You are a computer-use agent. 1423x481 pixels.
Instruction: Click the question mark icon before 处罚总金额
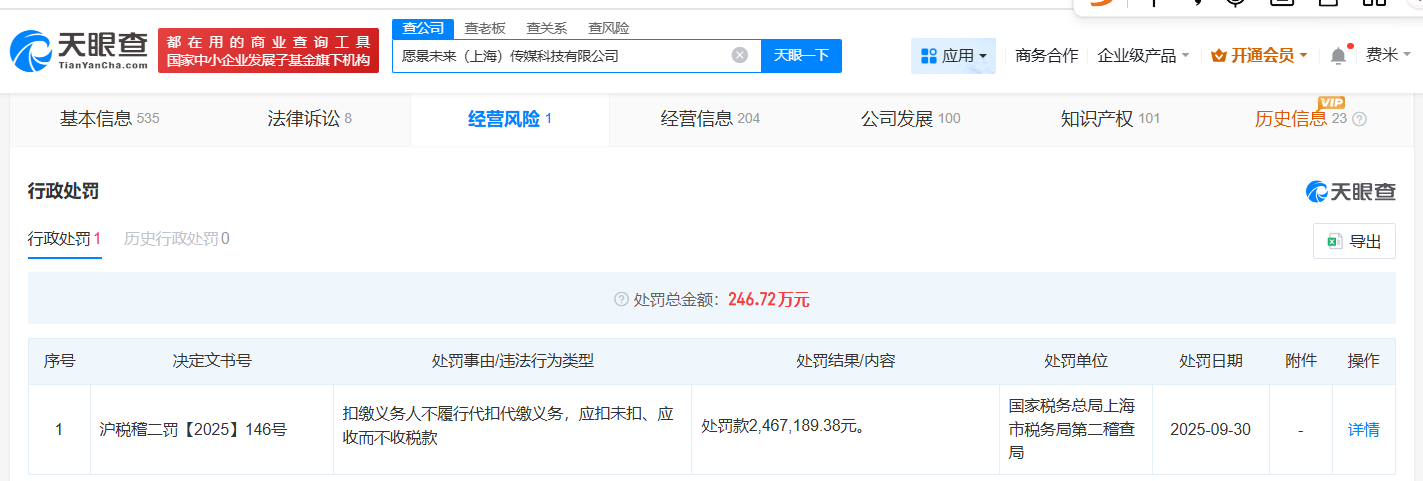(x=621, y=300)
